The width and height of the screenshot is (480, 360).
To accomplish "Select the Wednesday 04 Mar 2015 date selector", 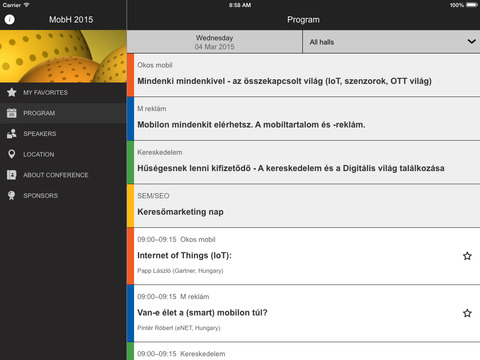I will tap(214, 42).
